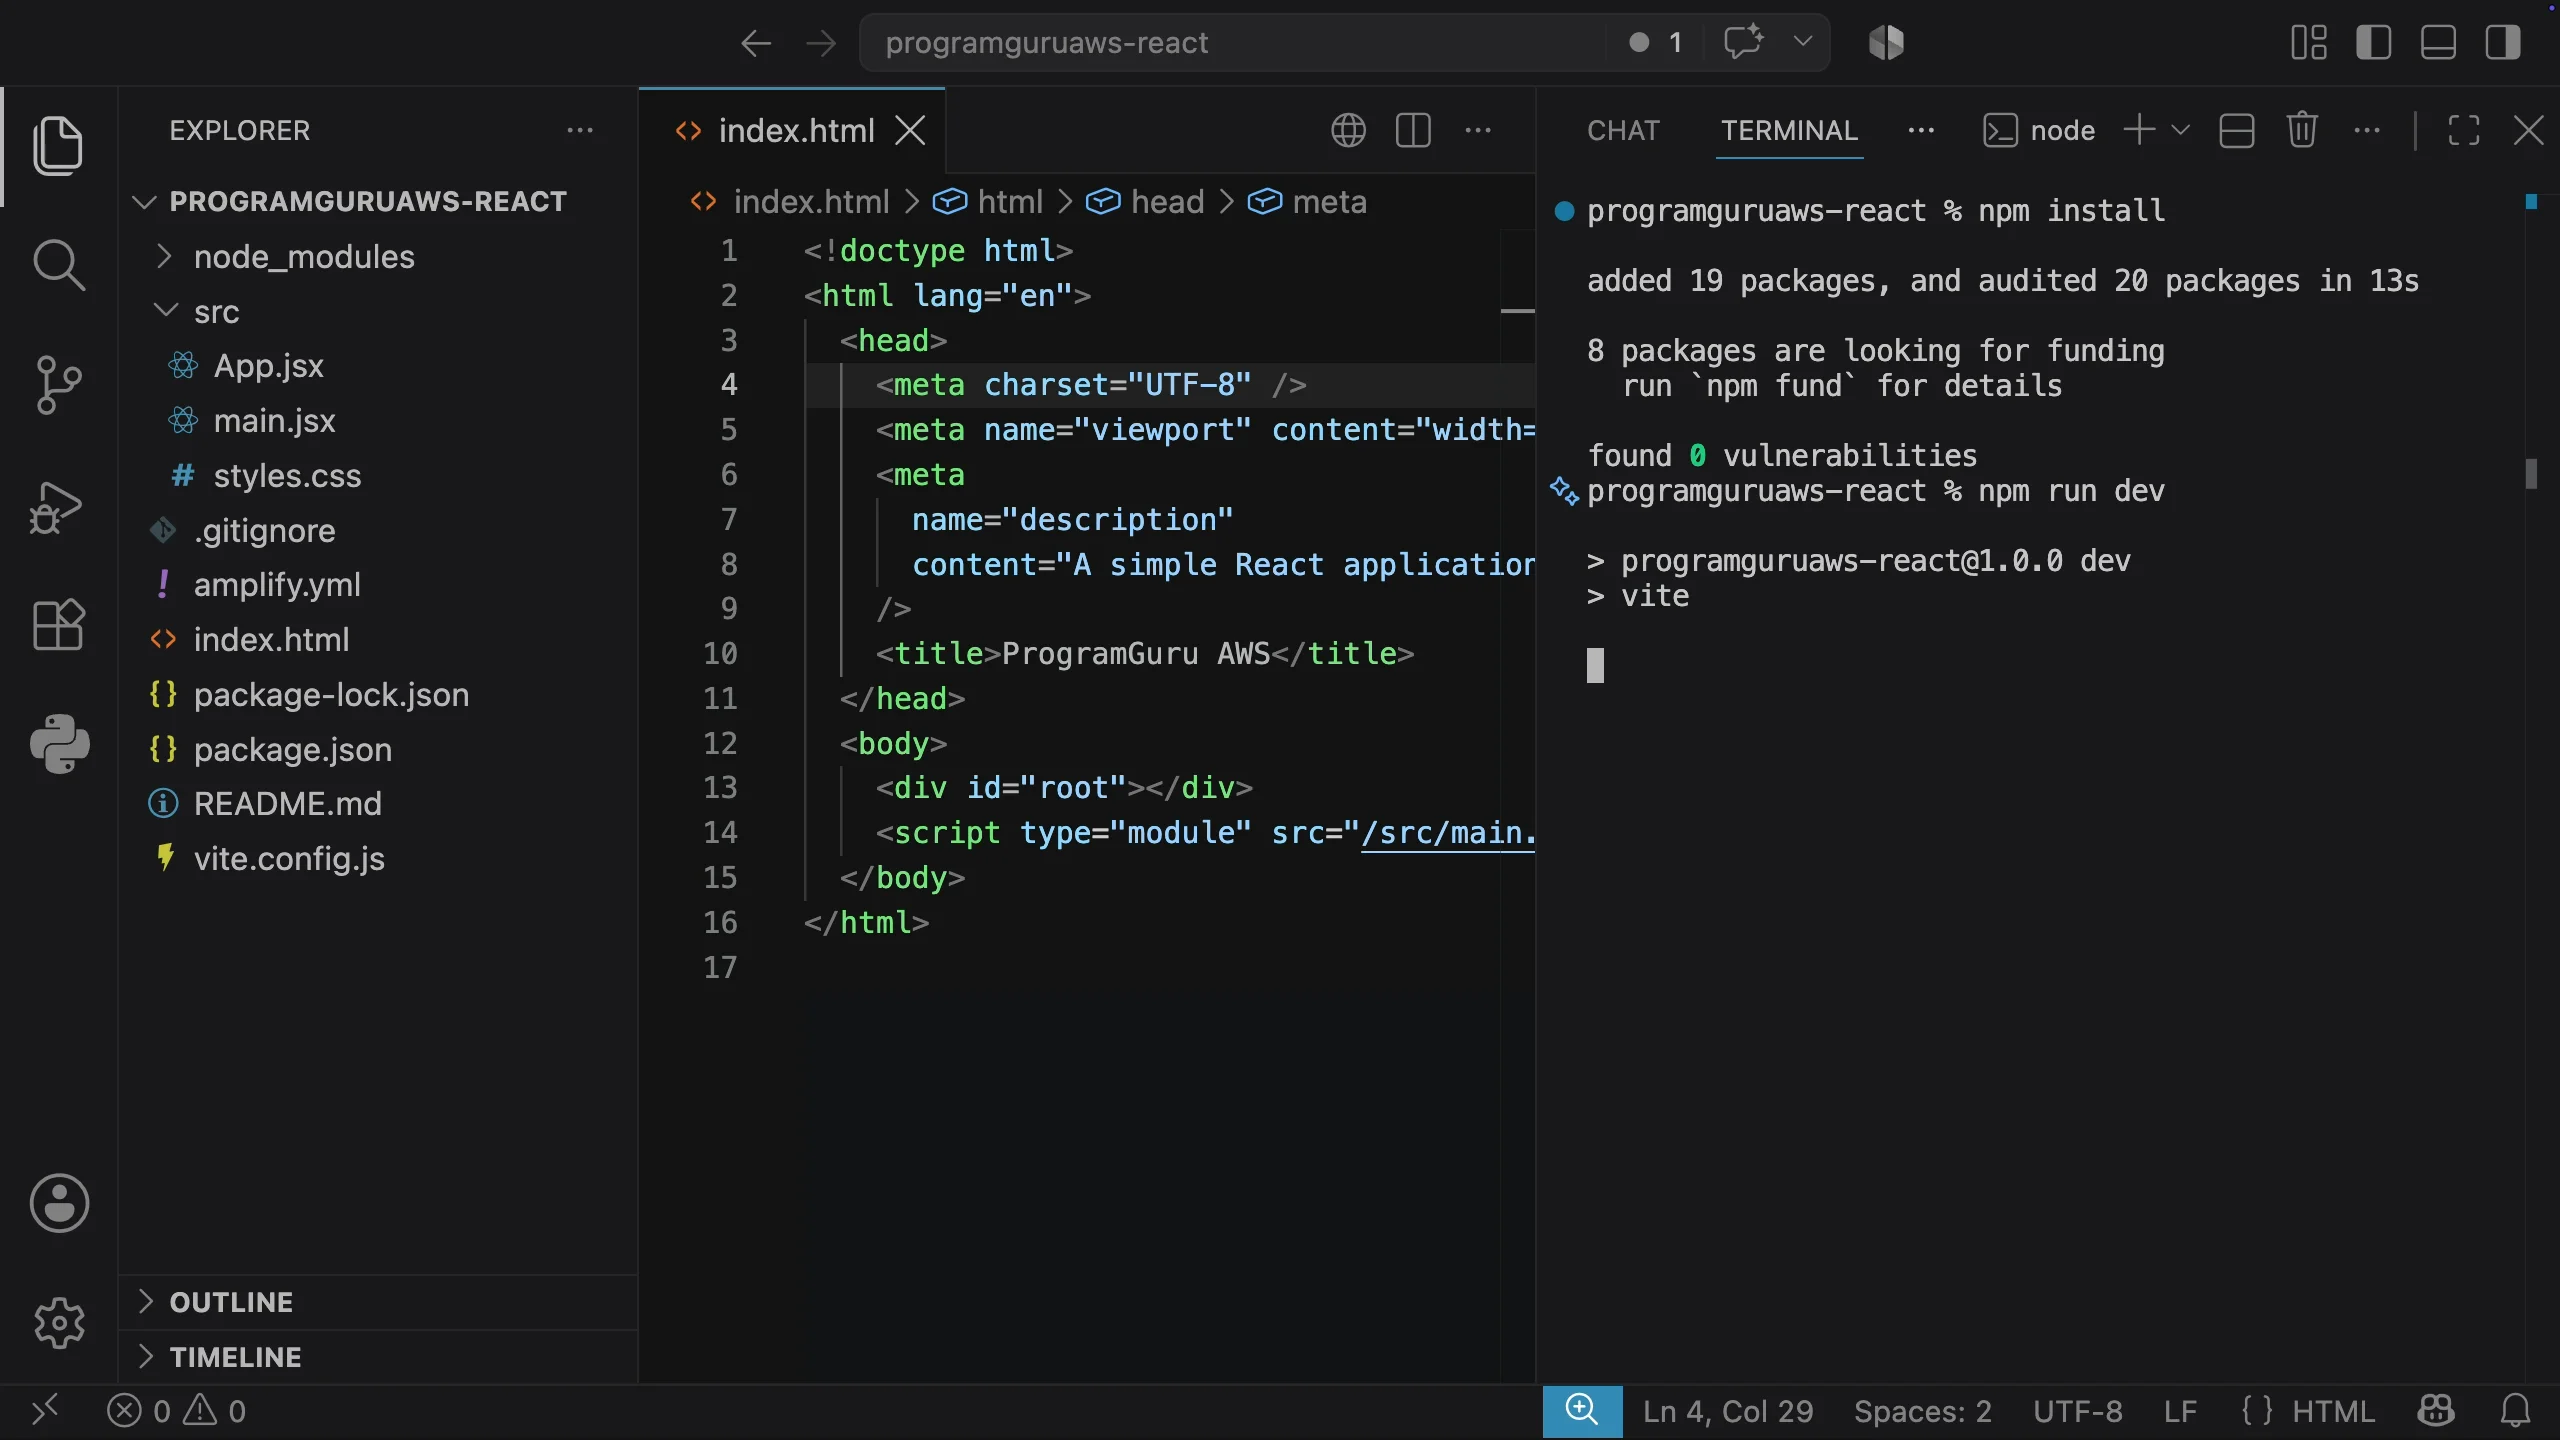
Task: Open editor more actions menu
Action: click(x=1478, y=130)
